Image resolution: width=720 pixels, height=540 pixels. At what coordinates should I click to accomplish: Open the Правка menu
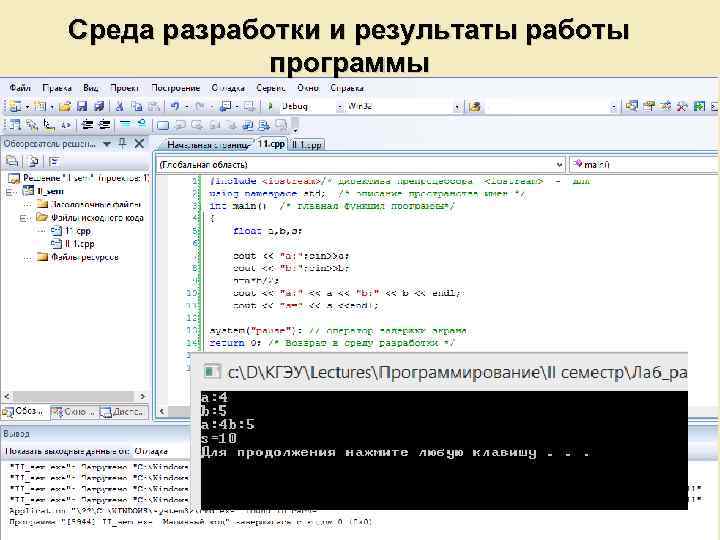click(57, 88)
